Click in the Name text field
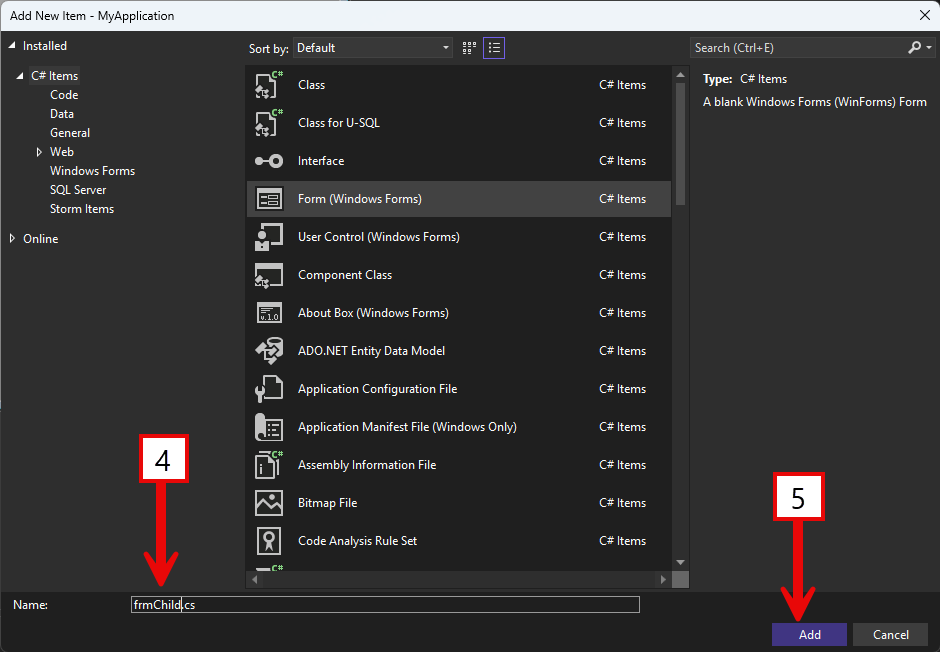This screenshot has height=652, width=940. click(x=385, y=605)
